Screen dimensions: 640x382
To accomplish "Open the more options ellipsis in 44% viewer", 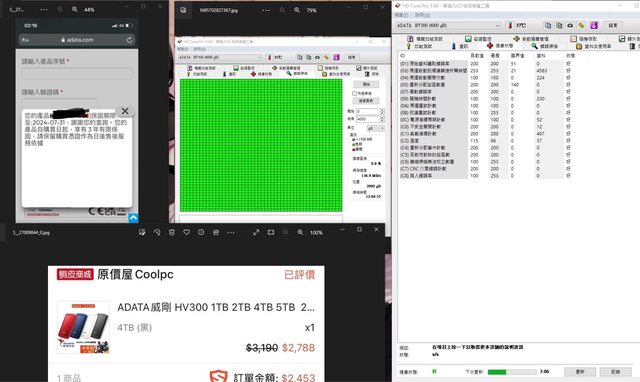I will (x=44, y=9).
